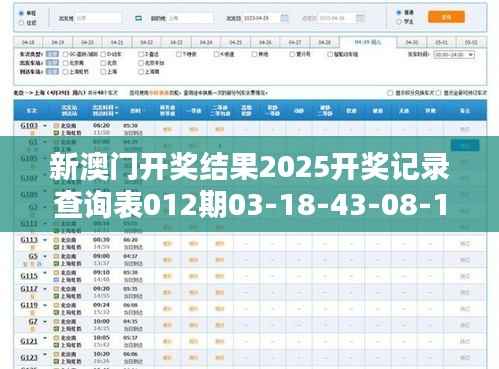499x369 pixels.
Task: Tick the T-特快 train type checkbox
Action: pos(179,54)
